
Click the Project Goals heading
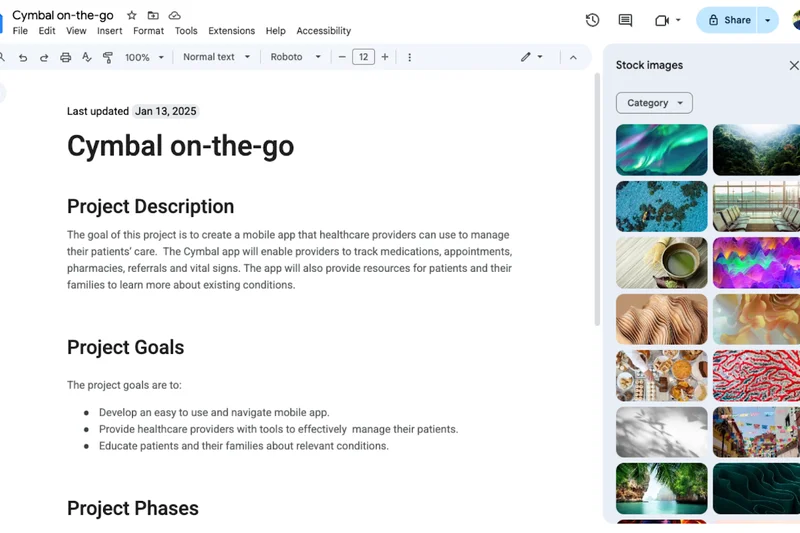coord(126,347)
